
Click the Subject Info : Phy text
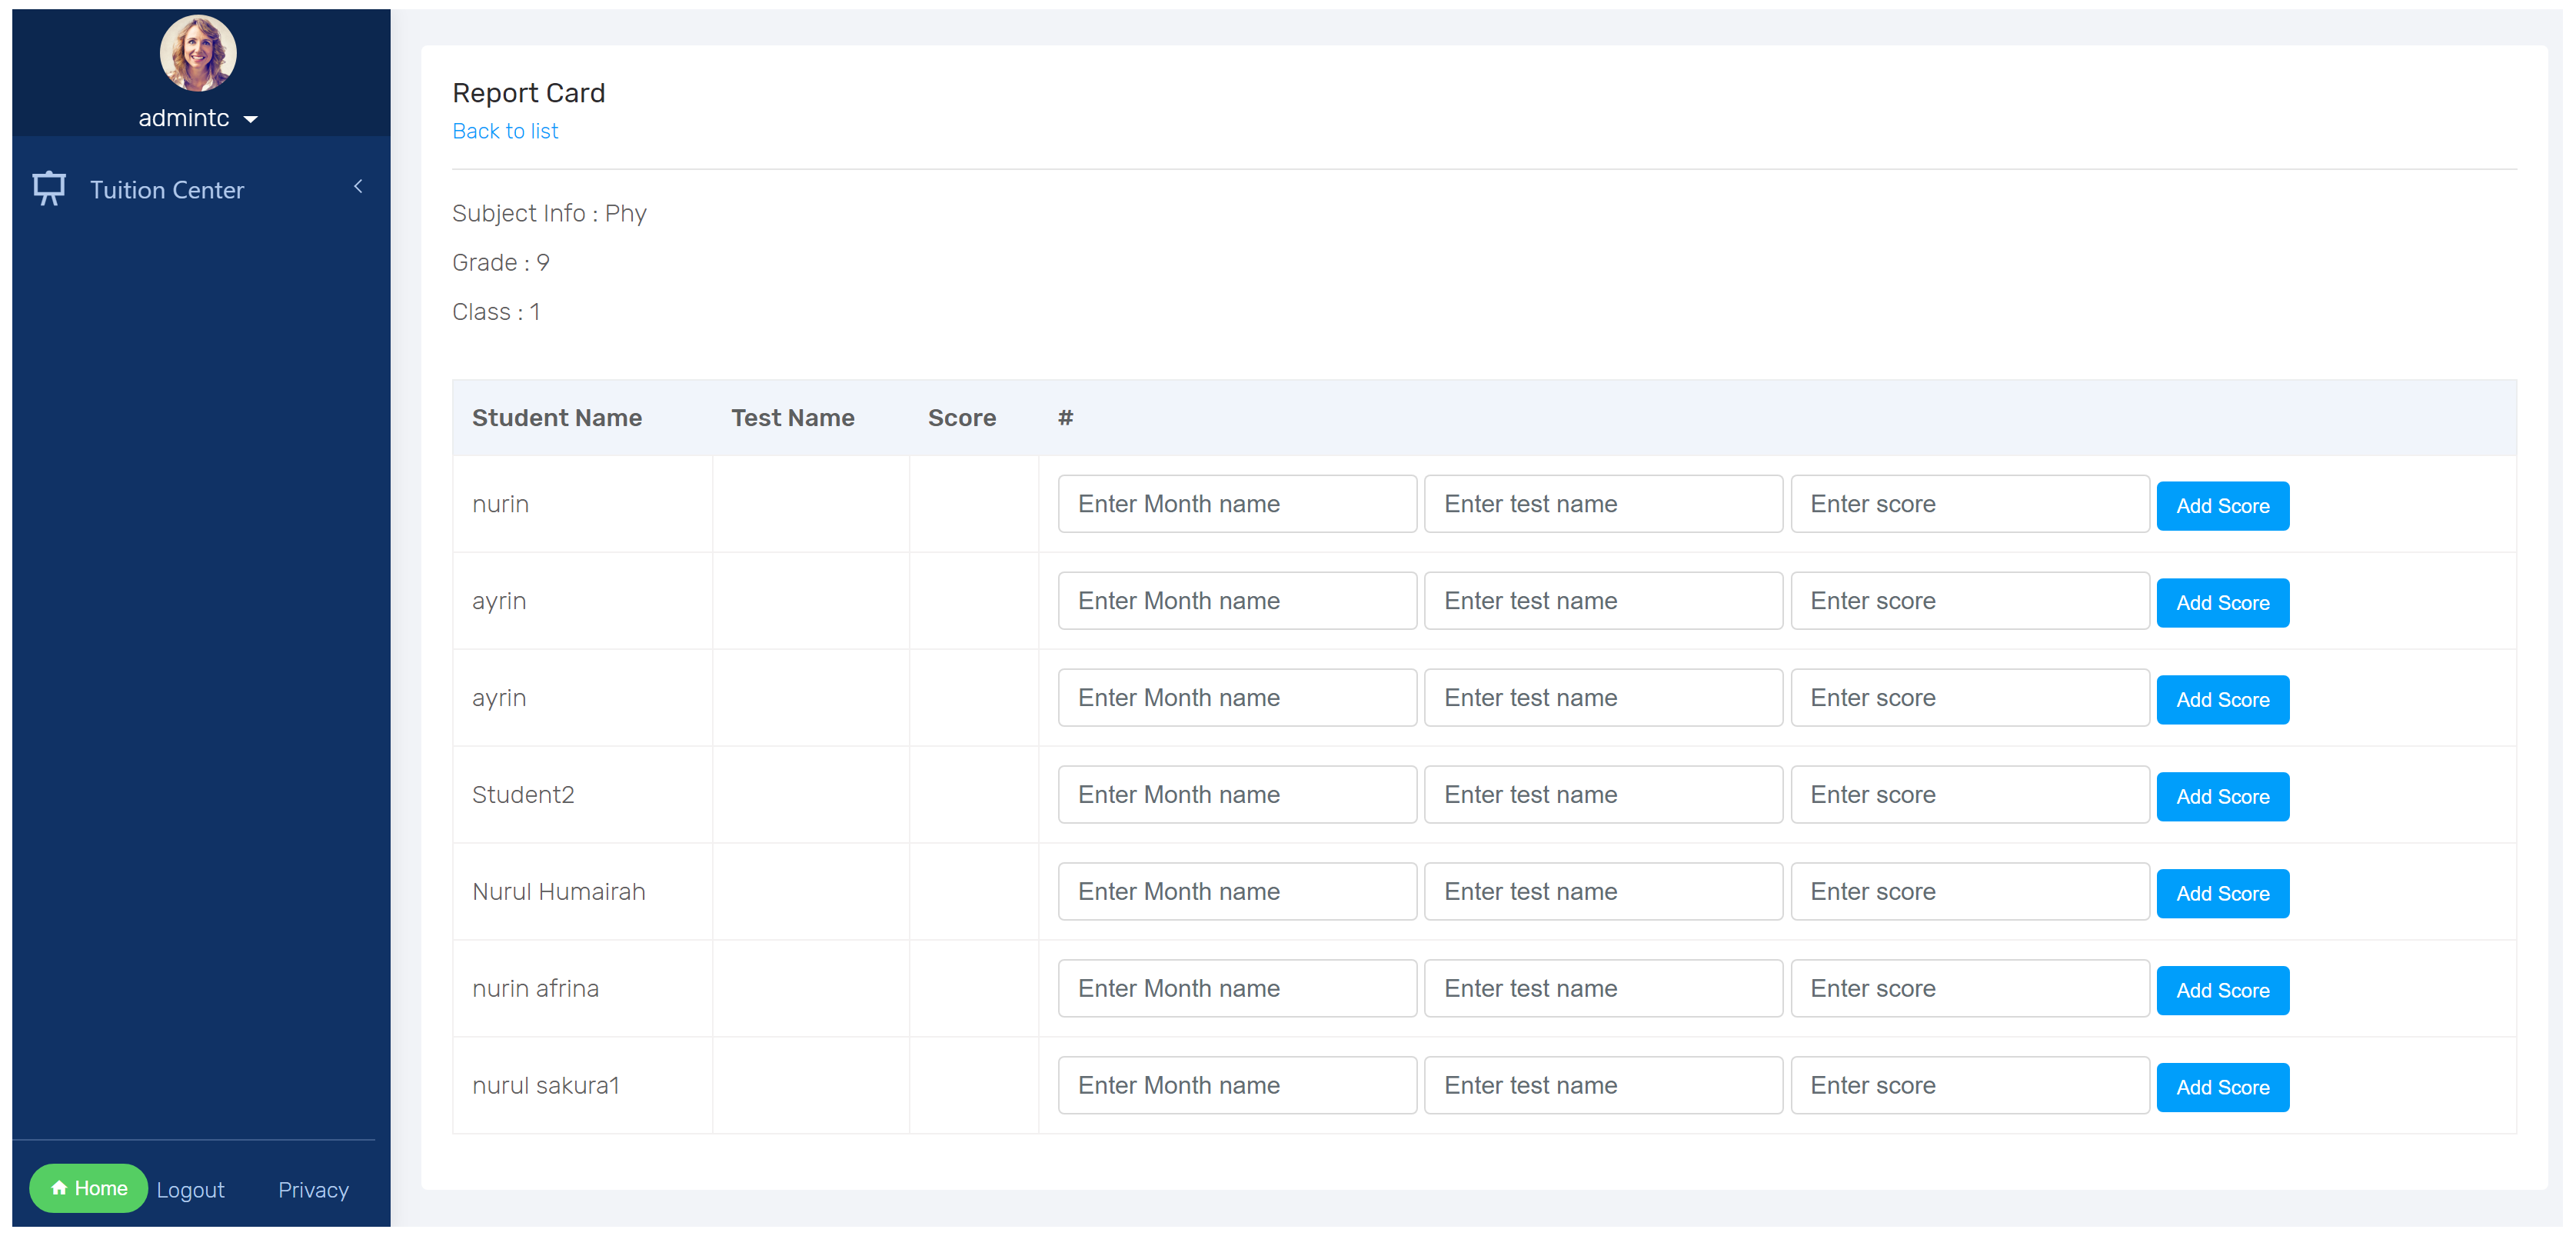click(549, 214)
